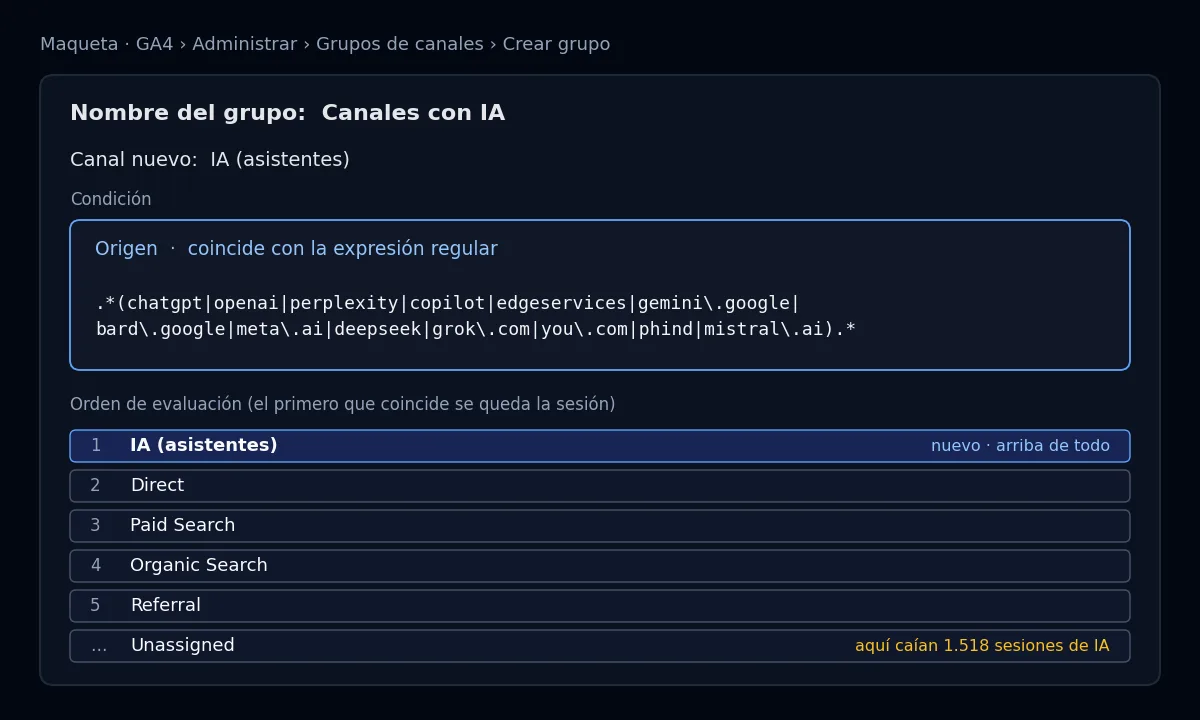Click the regex line starting with '.*(chatgpt'
Image resolution: width=1200 pixels, height=720 pixels.
[x=448, y=303]
